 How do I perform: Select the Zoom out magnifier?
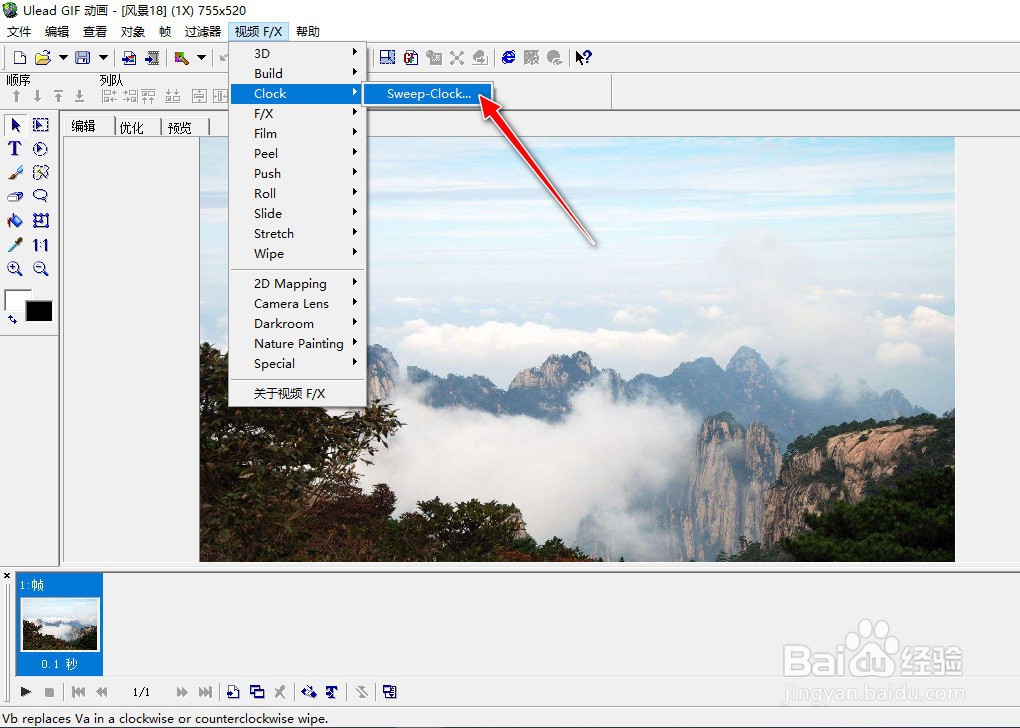[x=40, y=269]
